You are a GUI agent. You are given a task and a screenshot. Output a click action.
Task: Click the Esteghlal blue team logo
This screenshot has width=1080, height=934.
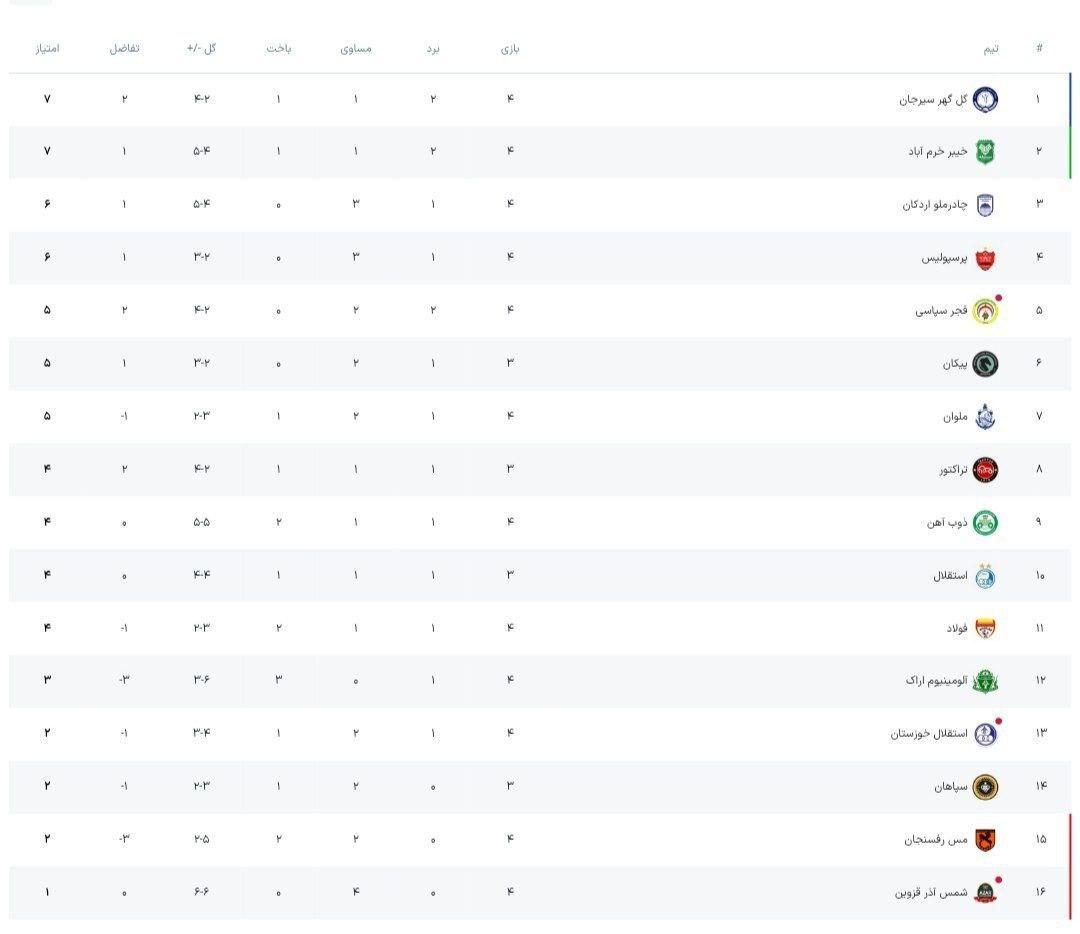[985, 576]
